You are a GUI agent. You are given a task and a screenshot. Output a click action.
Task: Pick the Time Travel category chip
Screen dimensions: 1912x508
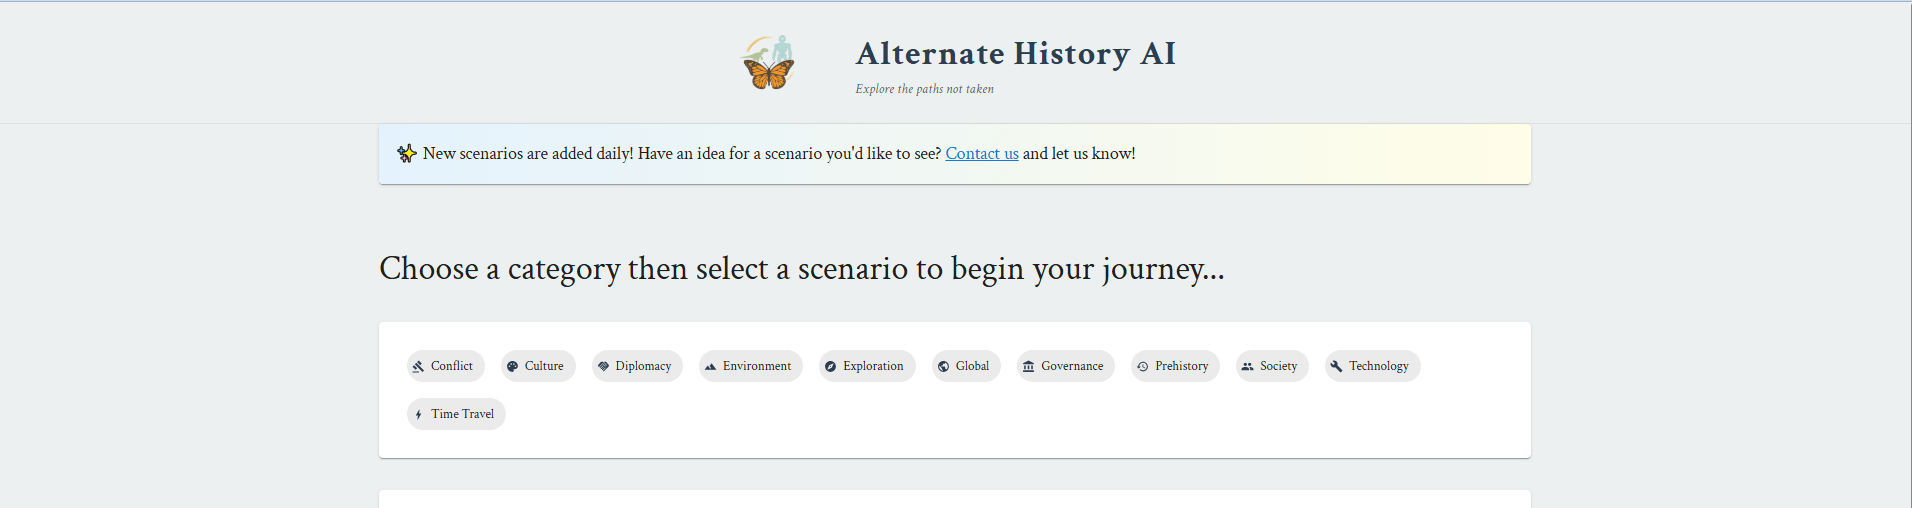[x=456, y=414]
